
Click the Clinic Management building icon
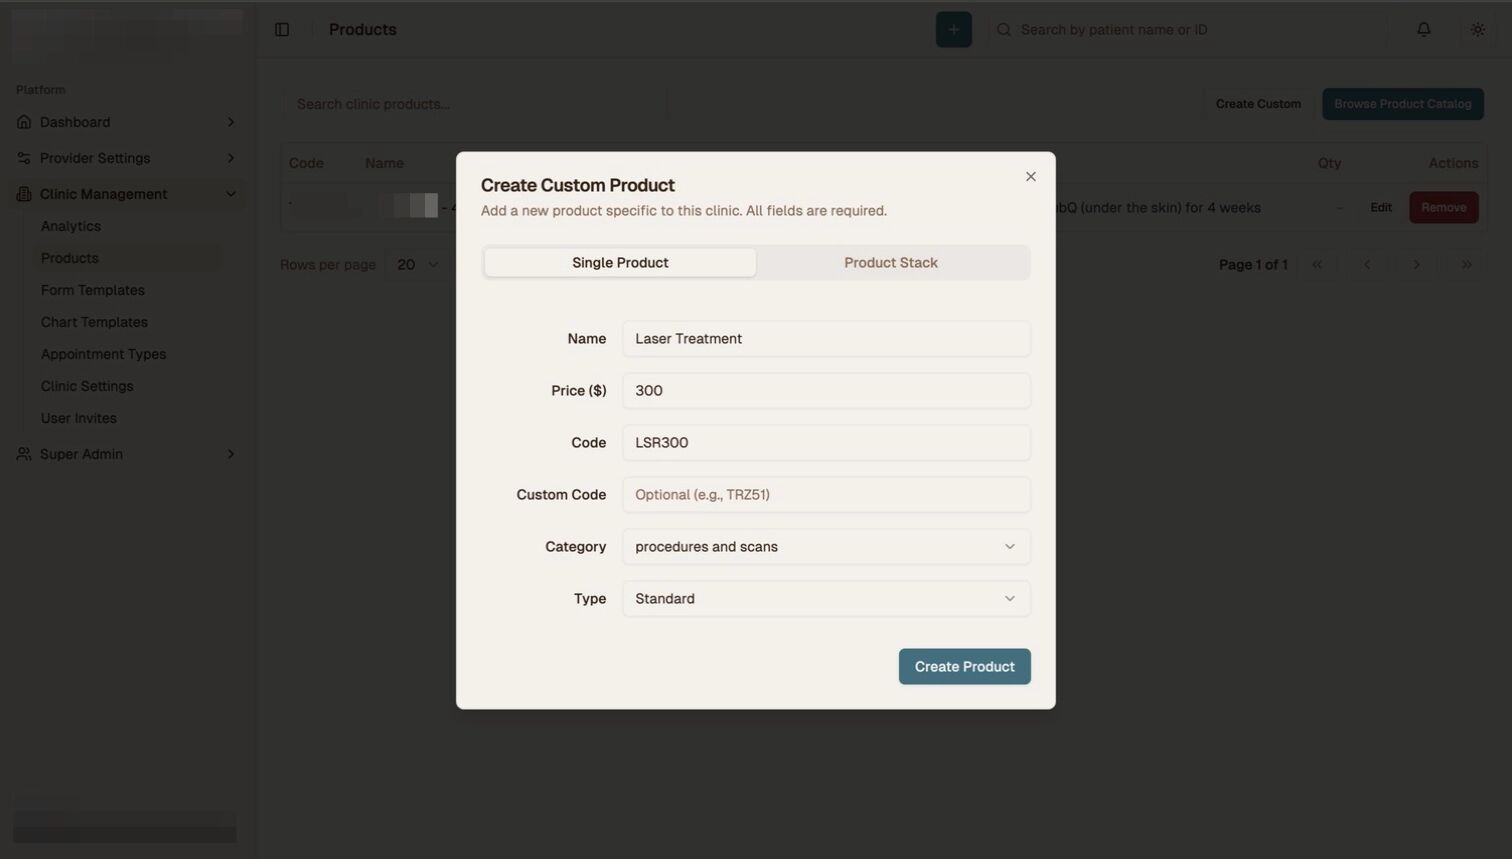tap(22, 193)
